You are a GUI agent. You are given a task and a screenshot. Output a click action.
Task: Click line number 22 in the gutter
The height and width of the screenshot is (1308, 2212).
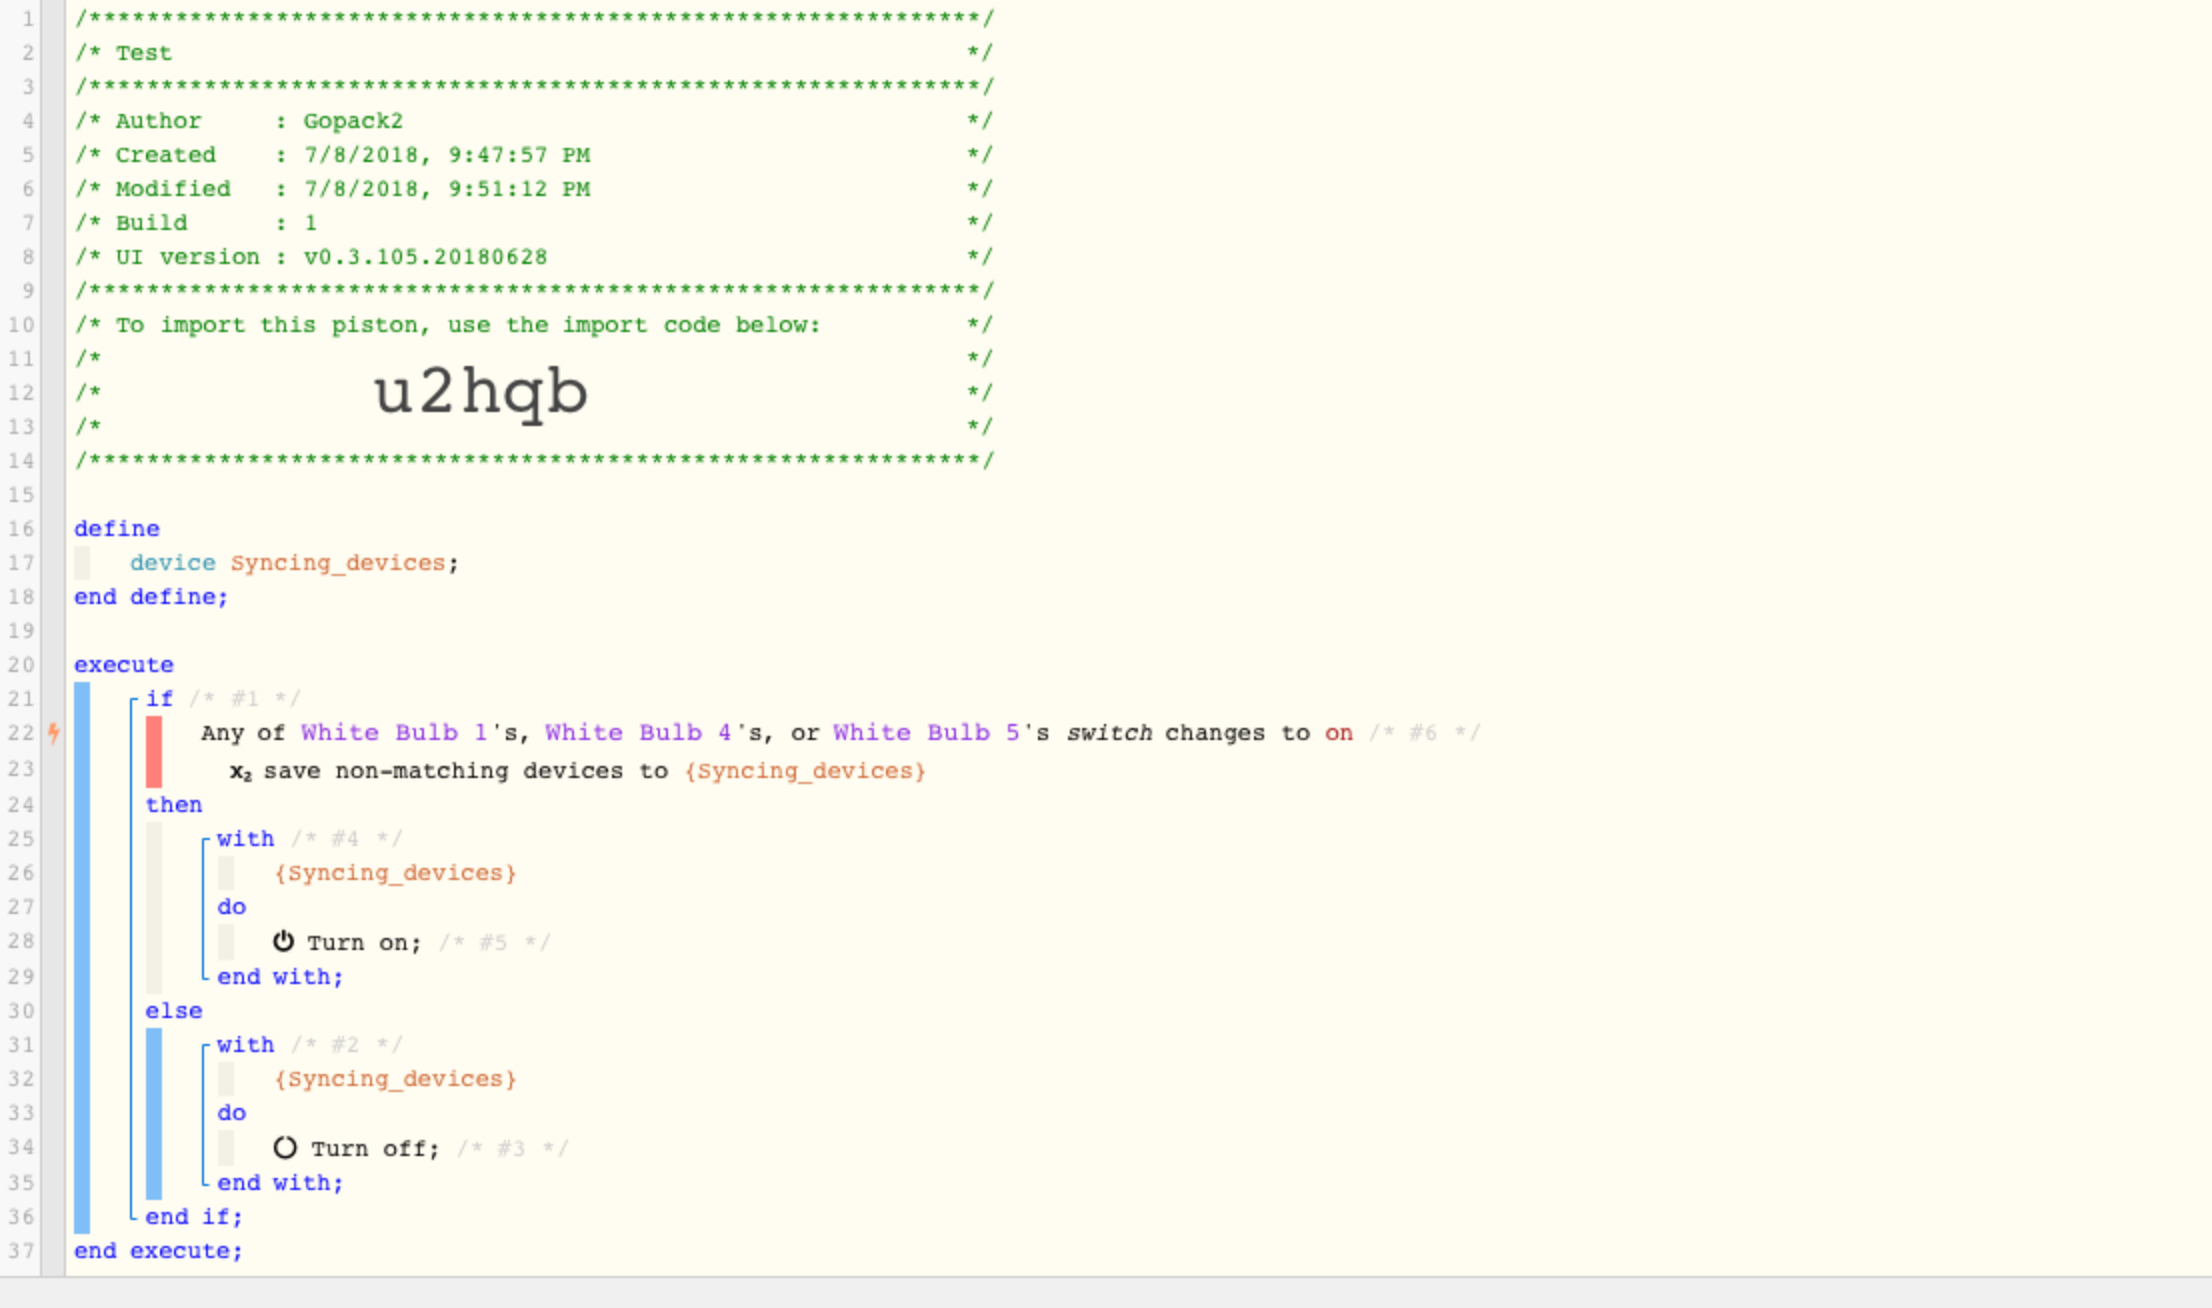pyautogui.click(x=21, y=733)
